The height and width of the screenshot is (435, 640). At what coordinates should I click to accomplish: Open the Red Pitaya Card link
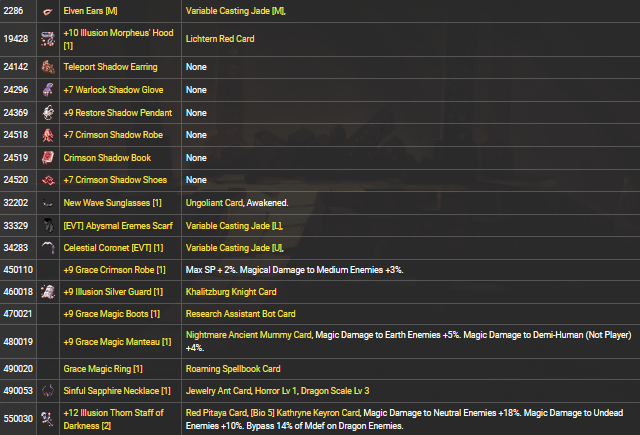[216, 413]
